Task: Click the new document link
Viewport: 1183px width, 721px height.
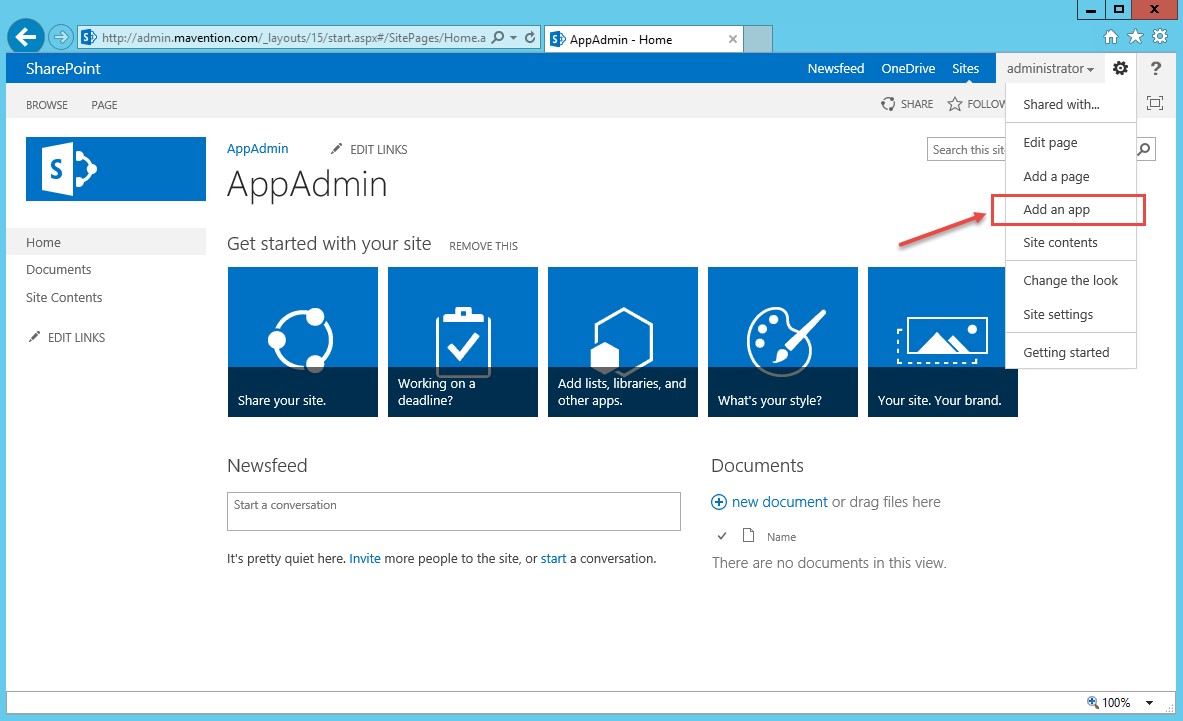Action: [x=779, y=502]
